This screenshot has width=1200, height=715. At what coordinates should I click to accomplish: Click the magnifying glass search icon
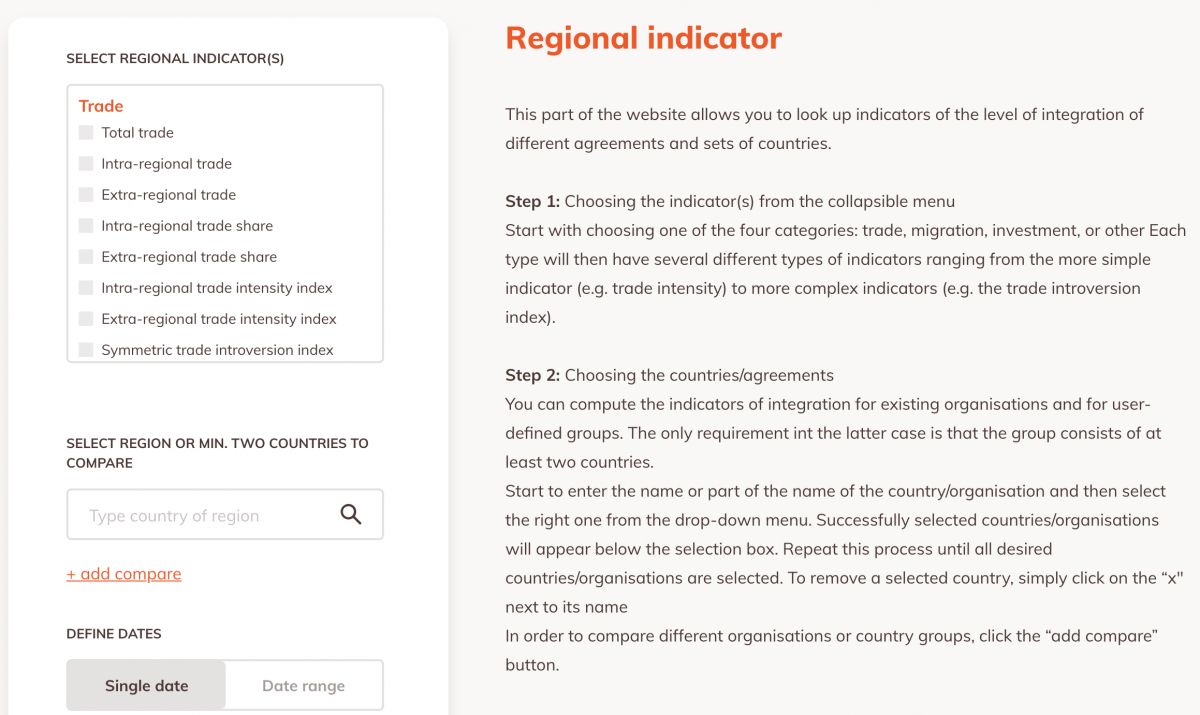click(350, 513)
